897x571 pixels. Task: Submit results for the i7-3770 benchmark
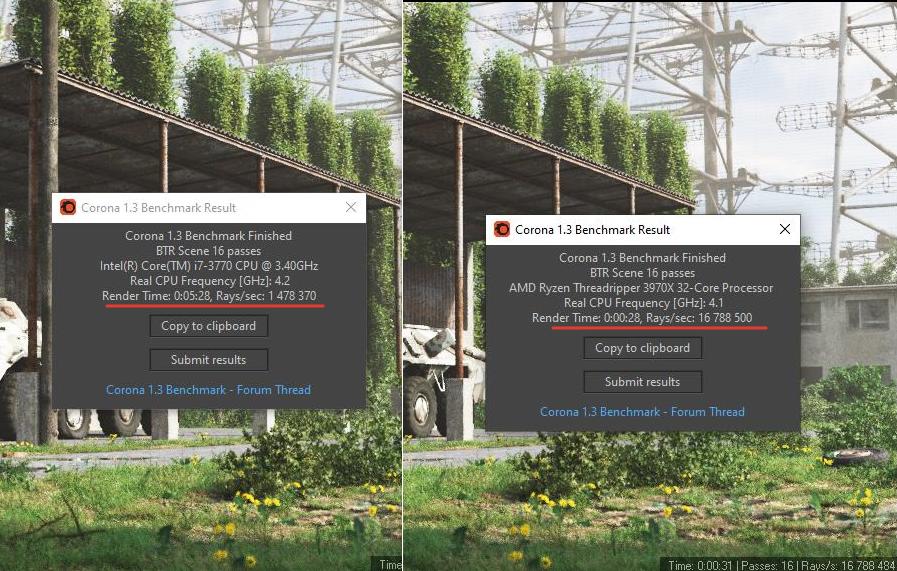[209, 359]
